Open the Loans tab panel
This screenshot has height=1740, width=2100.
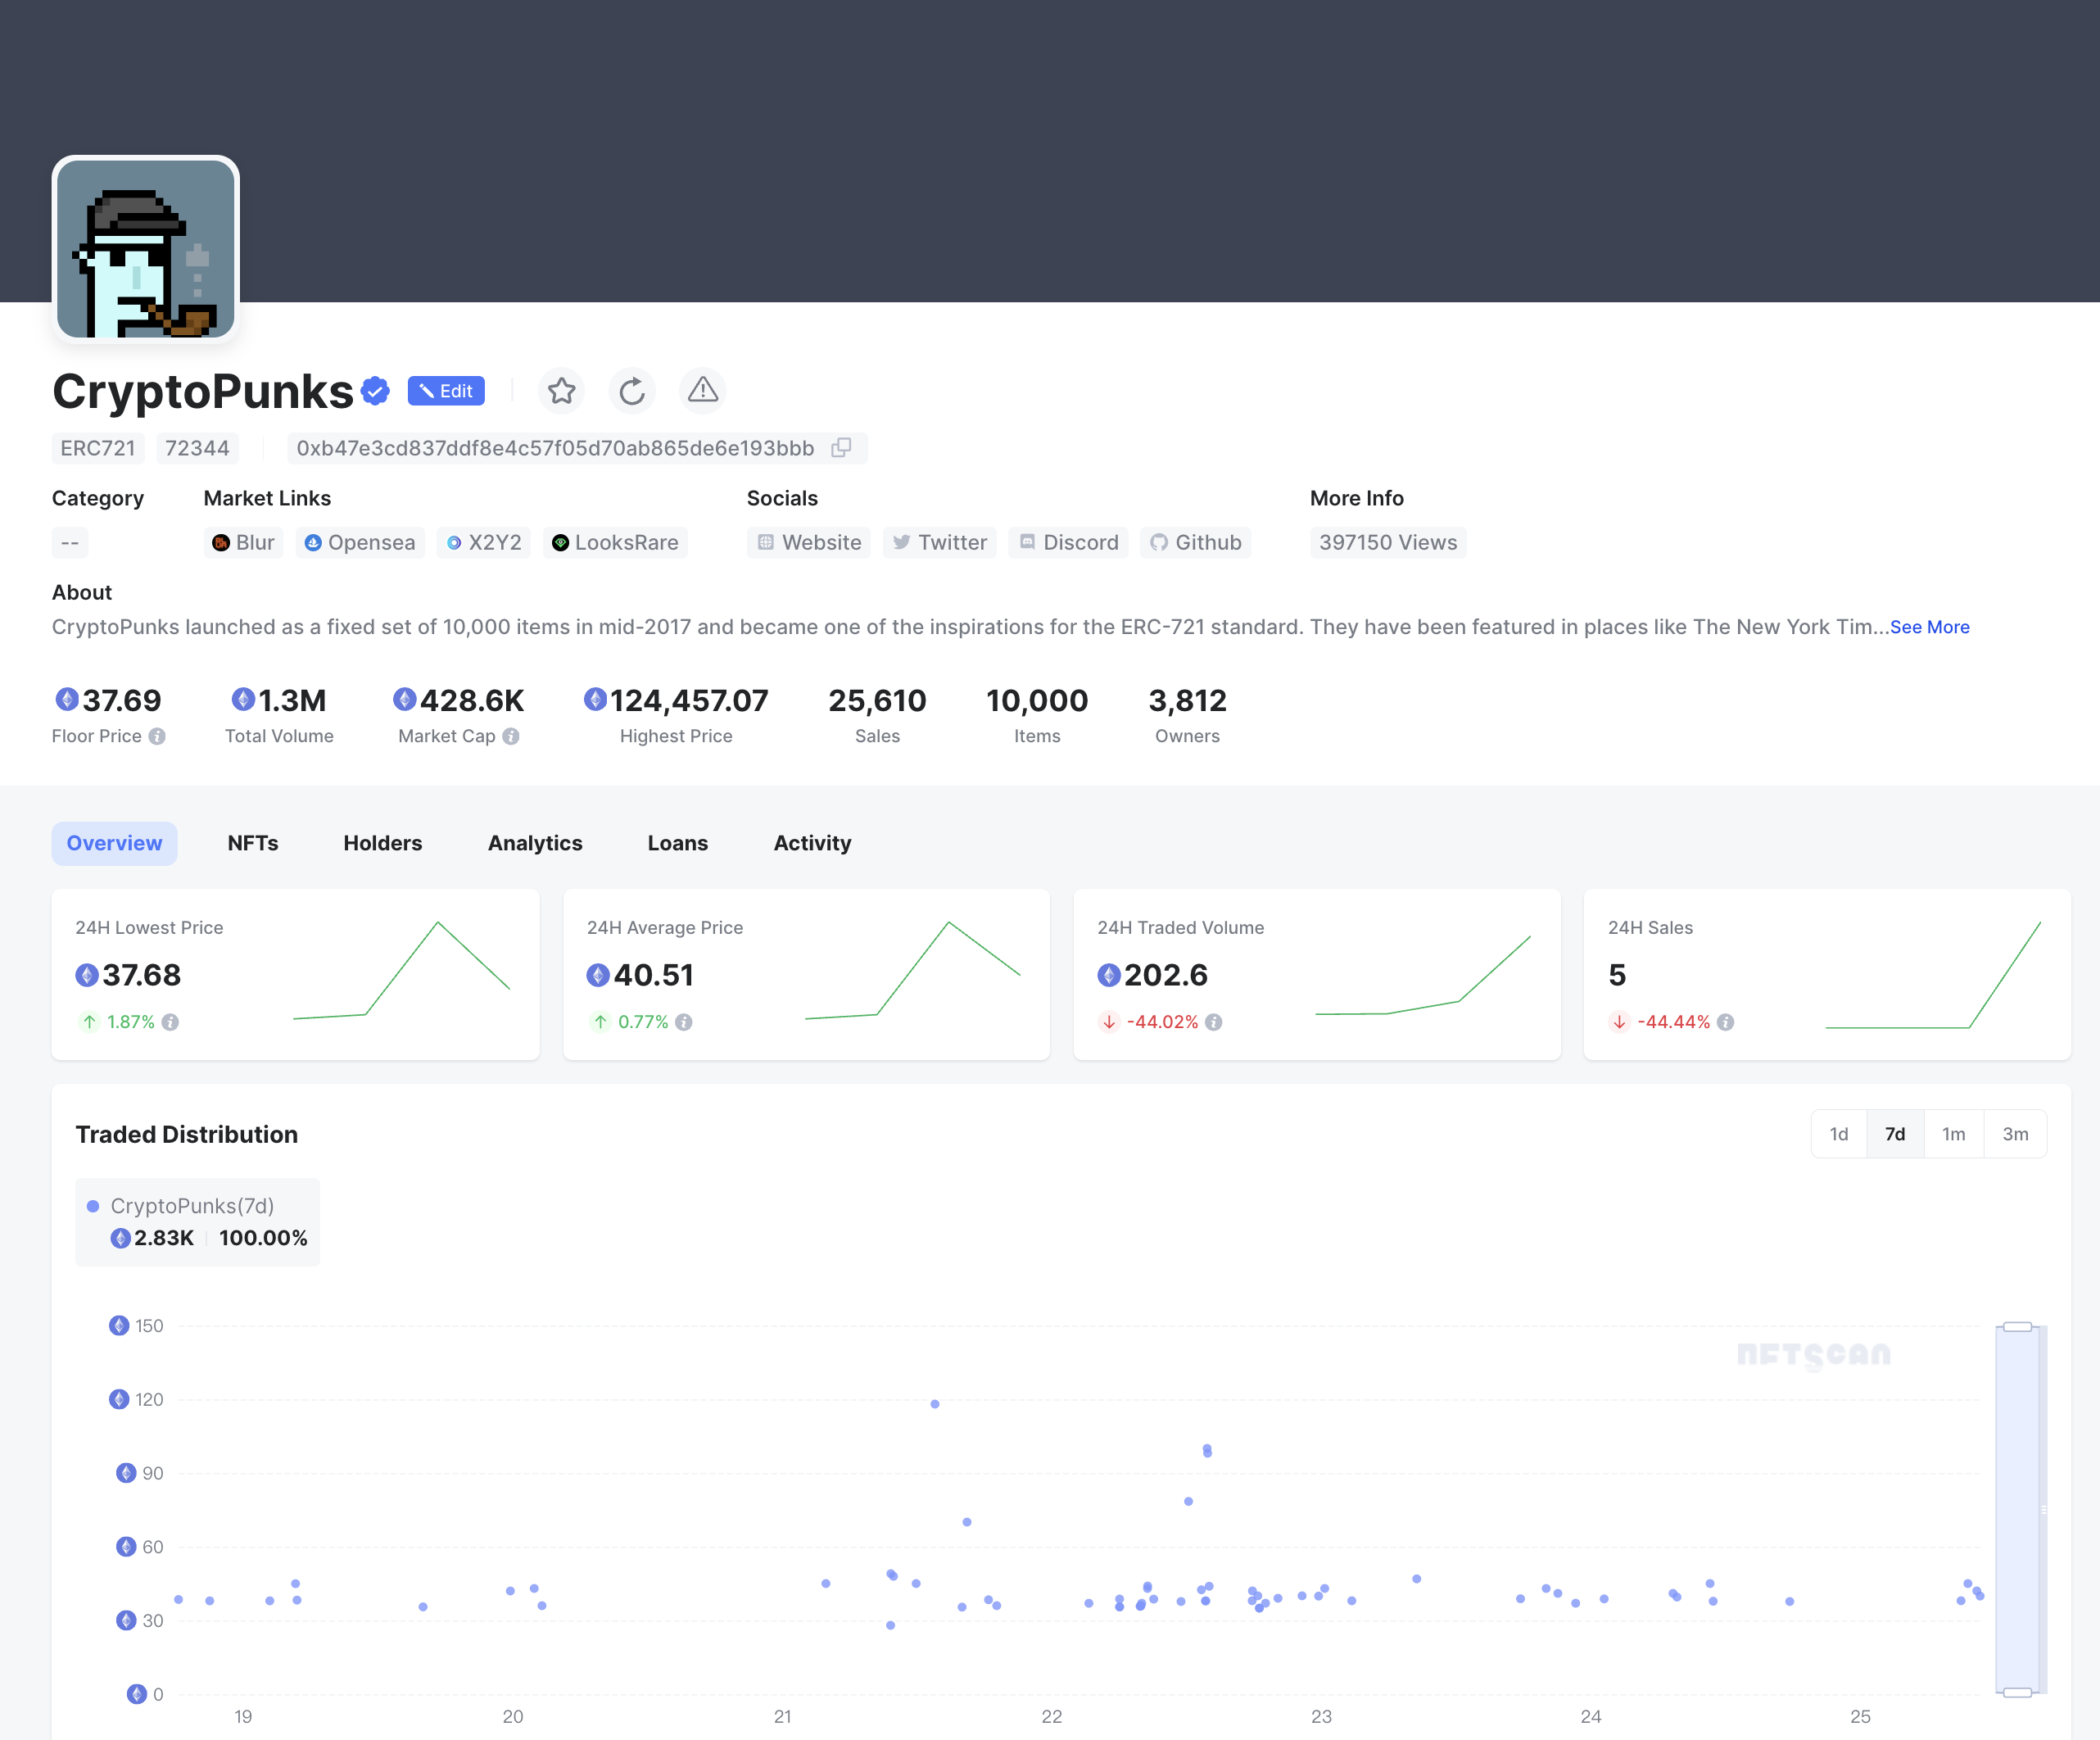pyautogui.click(x=678, y=841)
